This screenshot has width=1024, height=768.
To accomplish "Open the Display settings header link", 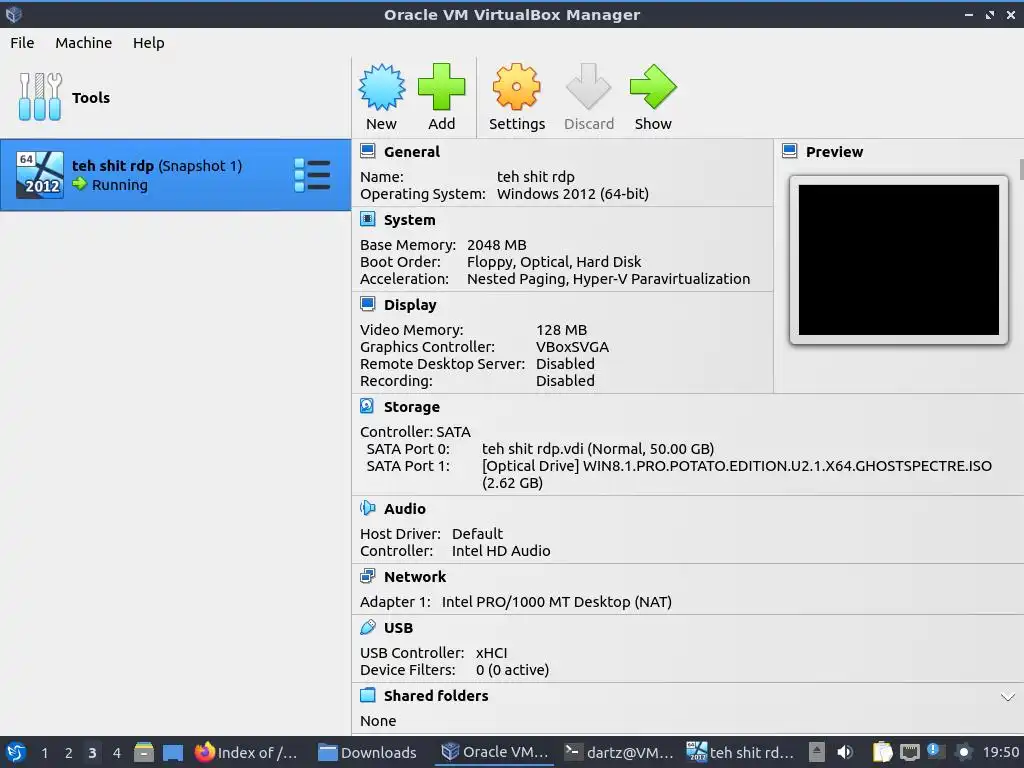I will [x=410, y=305].
